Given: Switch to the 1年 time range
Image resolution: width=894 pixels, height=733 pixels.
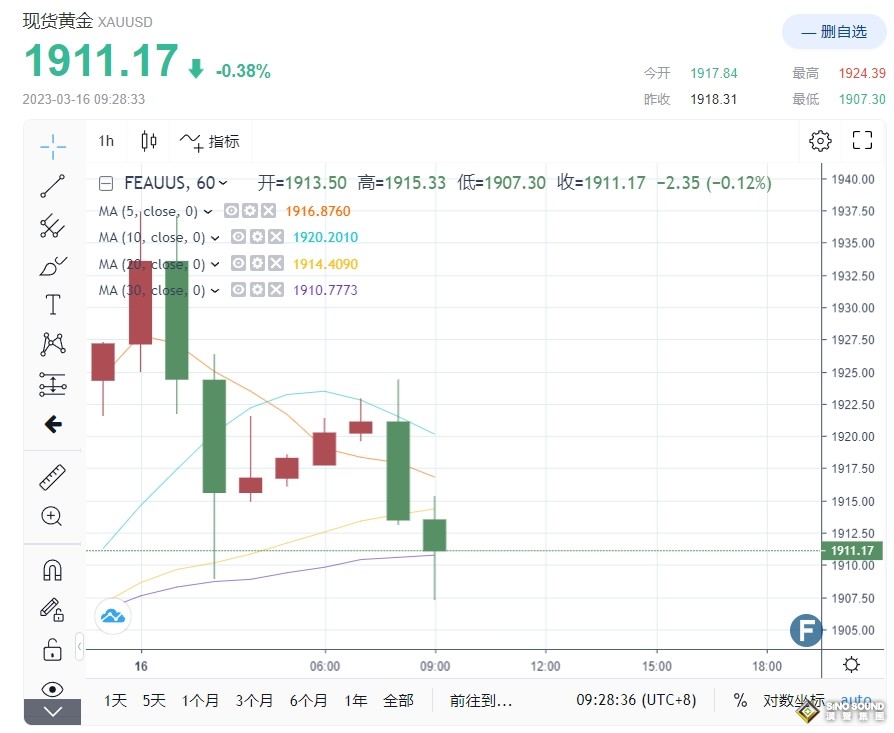Looking at the screenshot, I should pos(356,701).
